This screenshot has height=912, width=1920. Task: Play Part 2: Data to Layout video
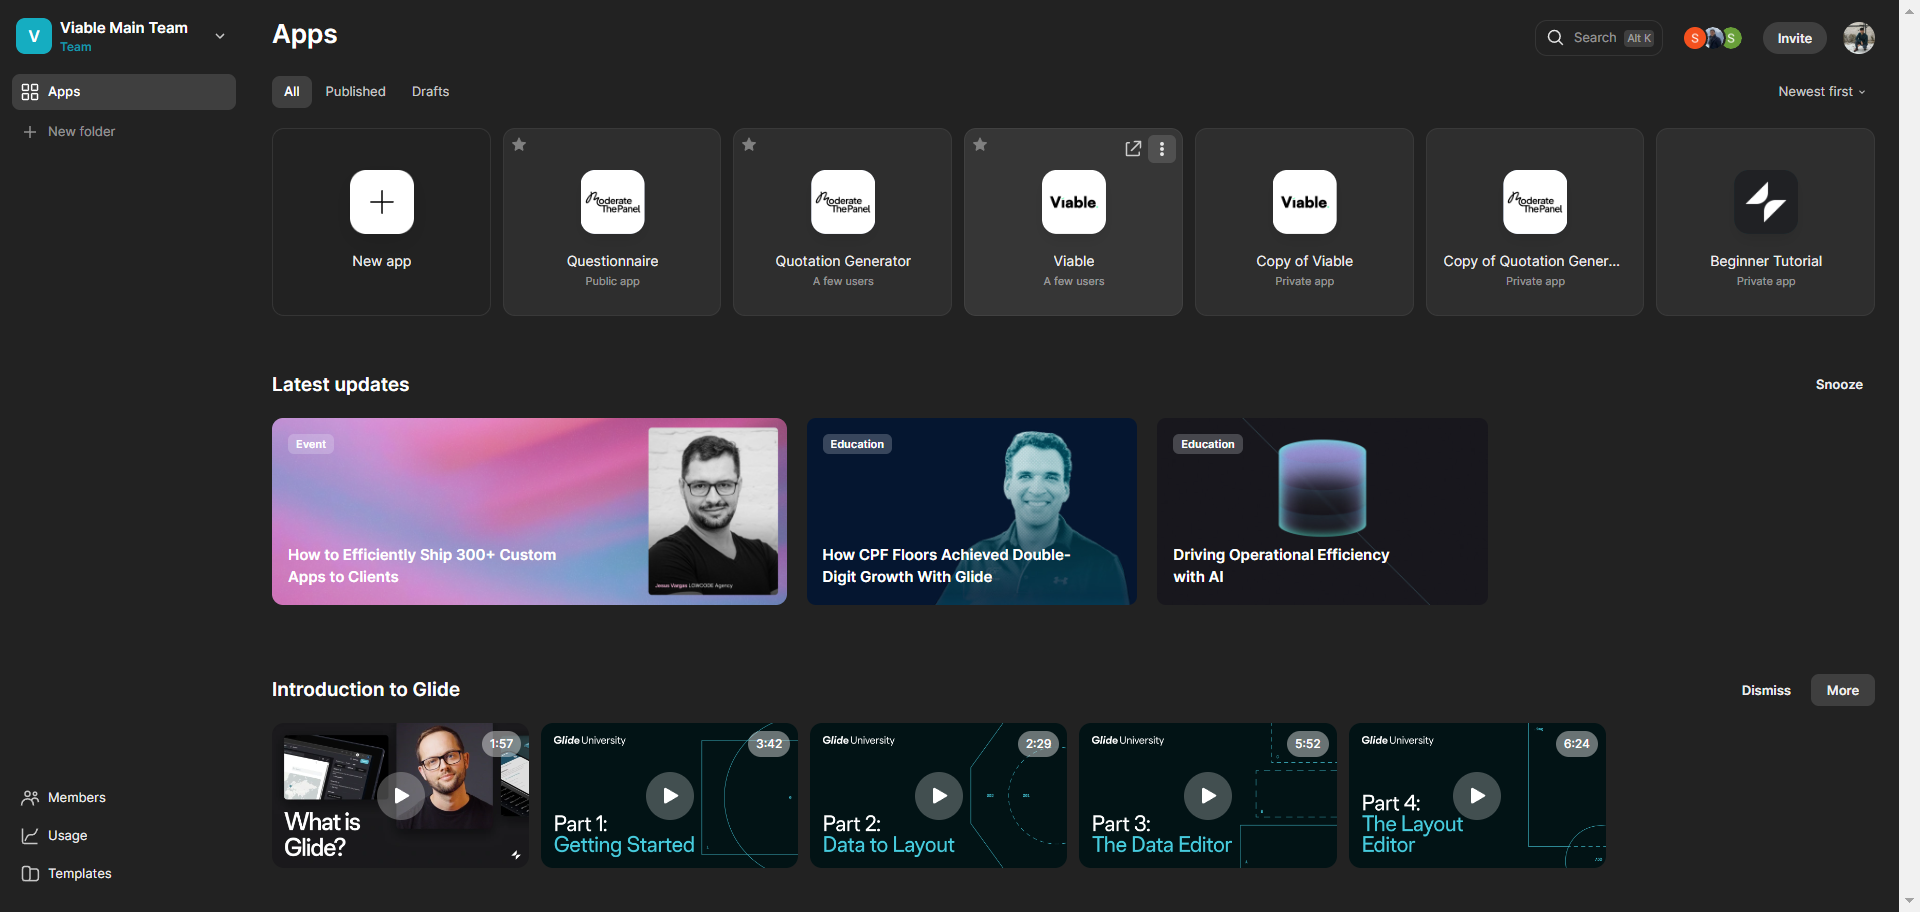pyautogui.click(x=939, y=796)
